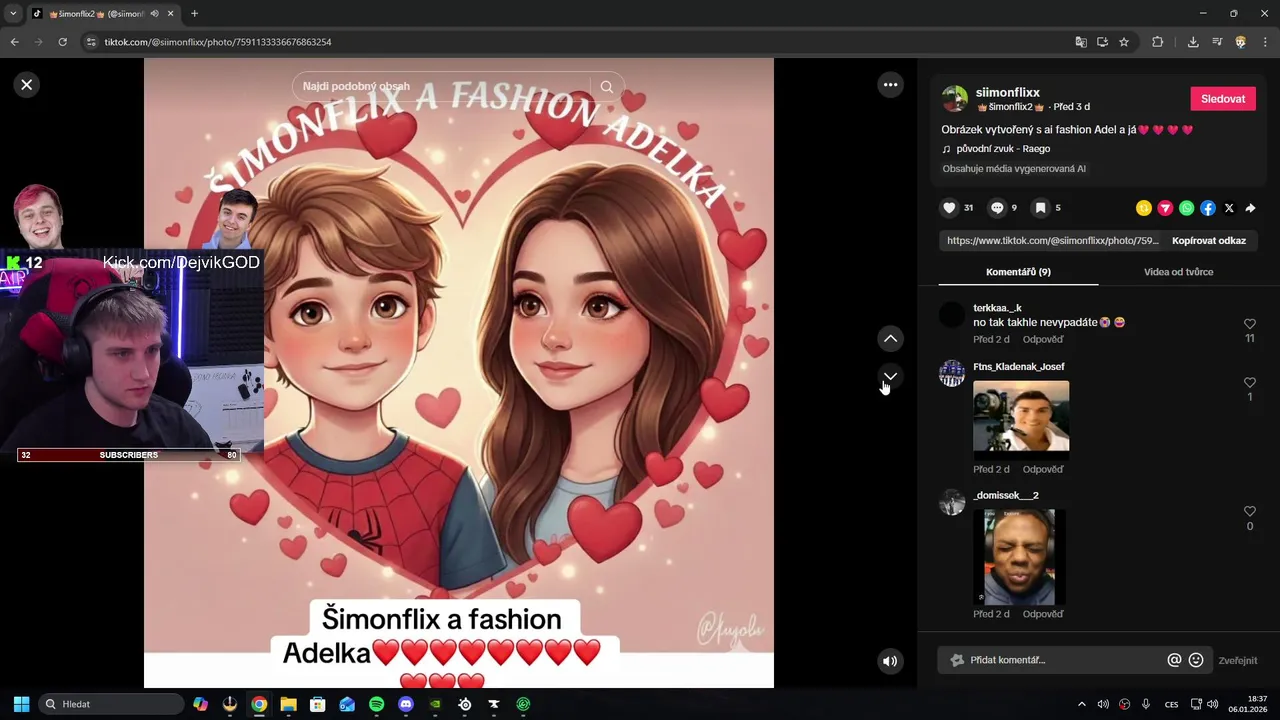Open File Explorer from taskbar
The width and height of the screenshot is (1280, 720).
(288, 704)
